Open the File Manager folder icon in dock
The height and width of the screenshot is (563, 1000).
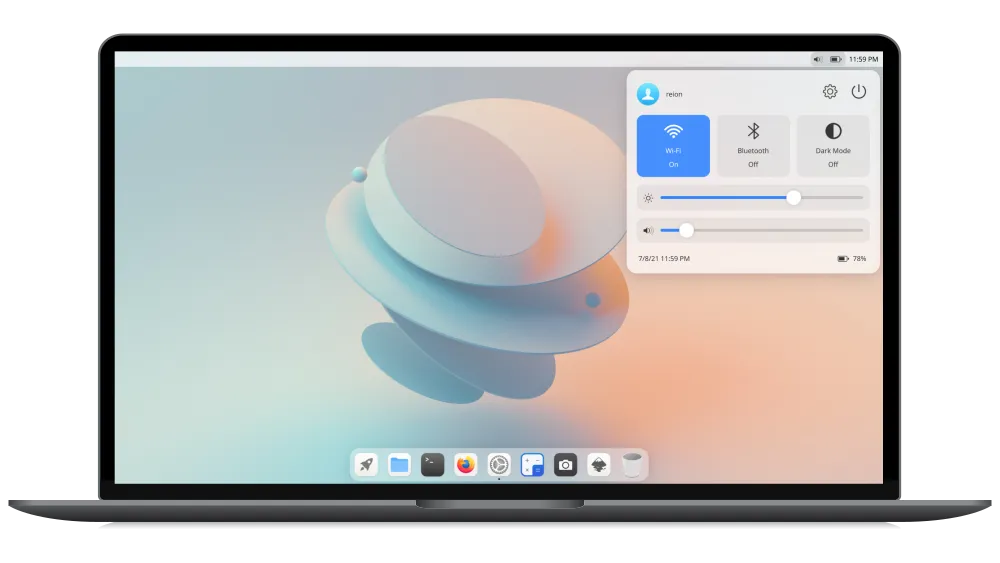pyautogui.click(x=399, y=465)
